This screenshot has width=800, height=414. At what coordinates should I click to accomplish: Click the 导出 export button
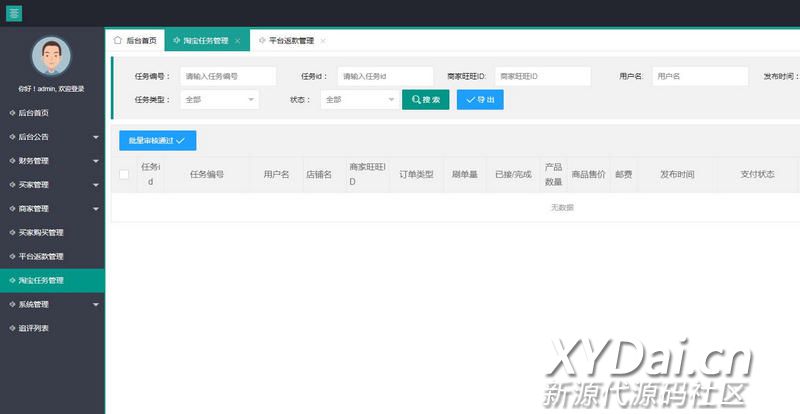point(480,100)
